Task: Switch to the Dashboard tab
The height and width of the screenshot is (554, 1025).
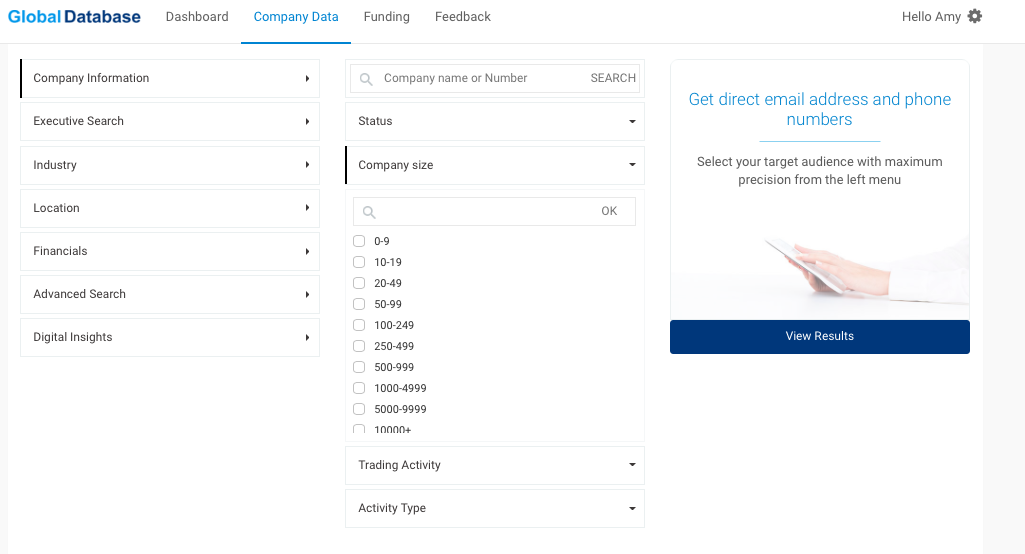Action: [x=197, y=17]
